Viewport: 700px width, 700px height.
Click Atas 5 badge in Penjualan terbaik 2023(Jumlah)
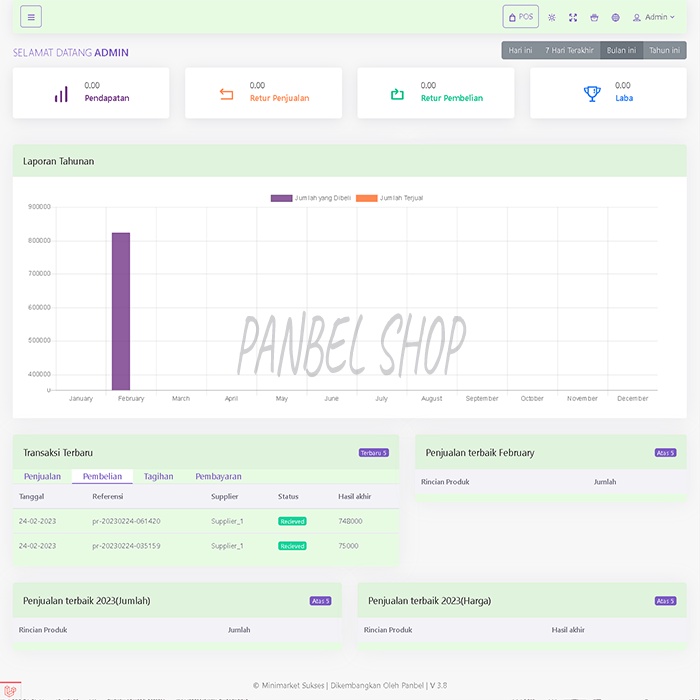[x=321, y=601]
